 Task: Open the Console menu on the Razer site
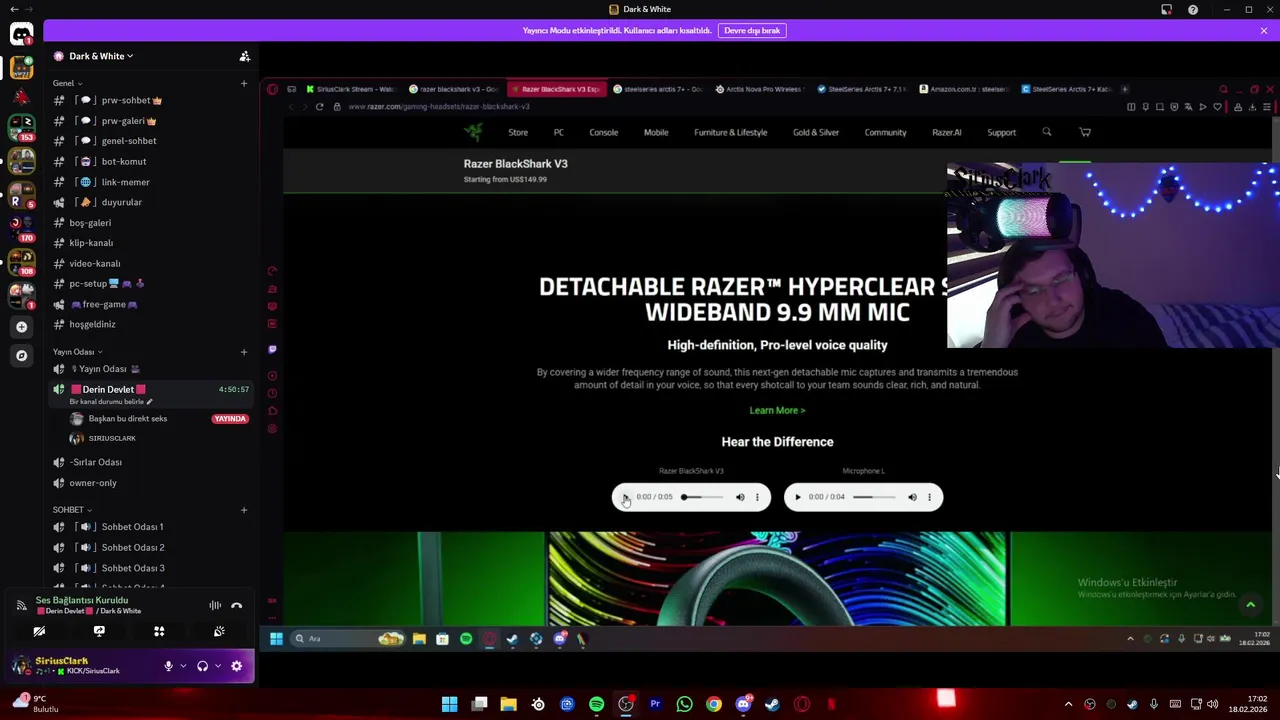pos(603,132)
